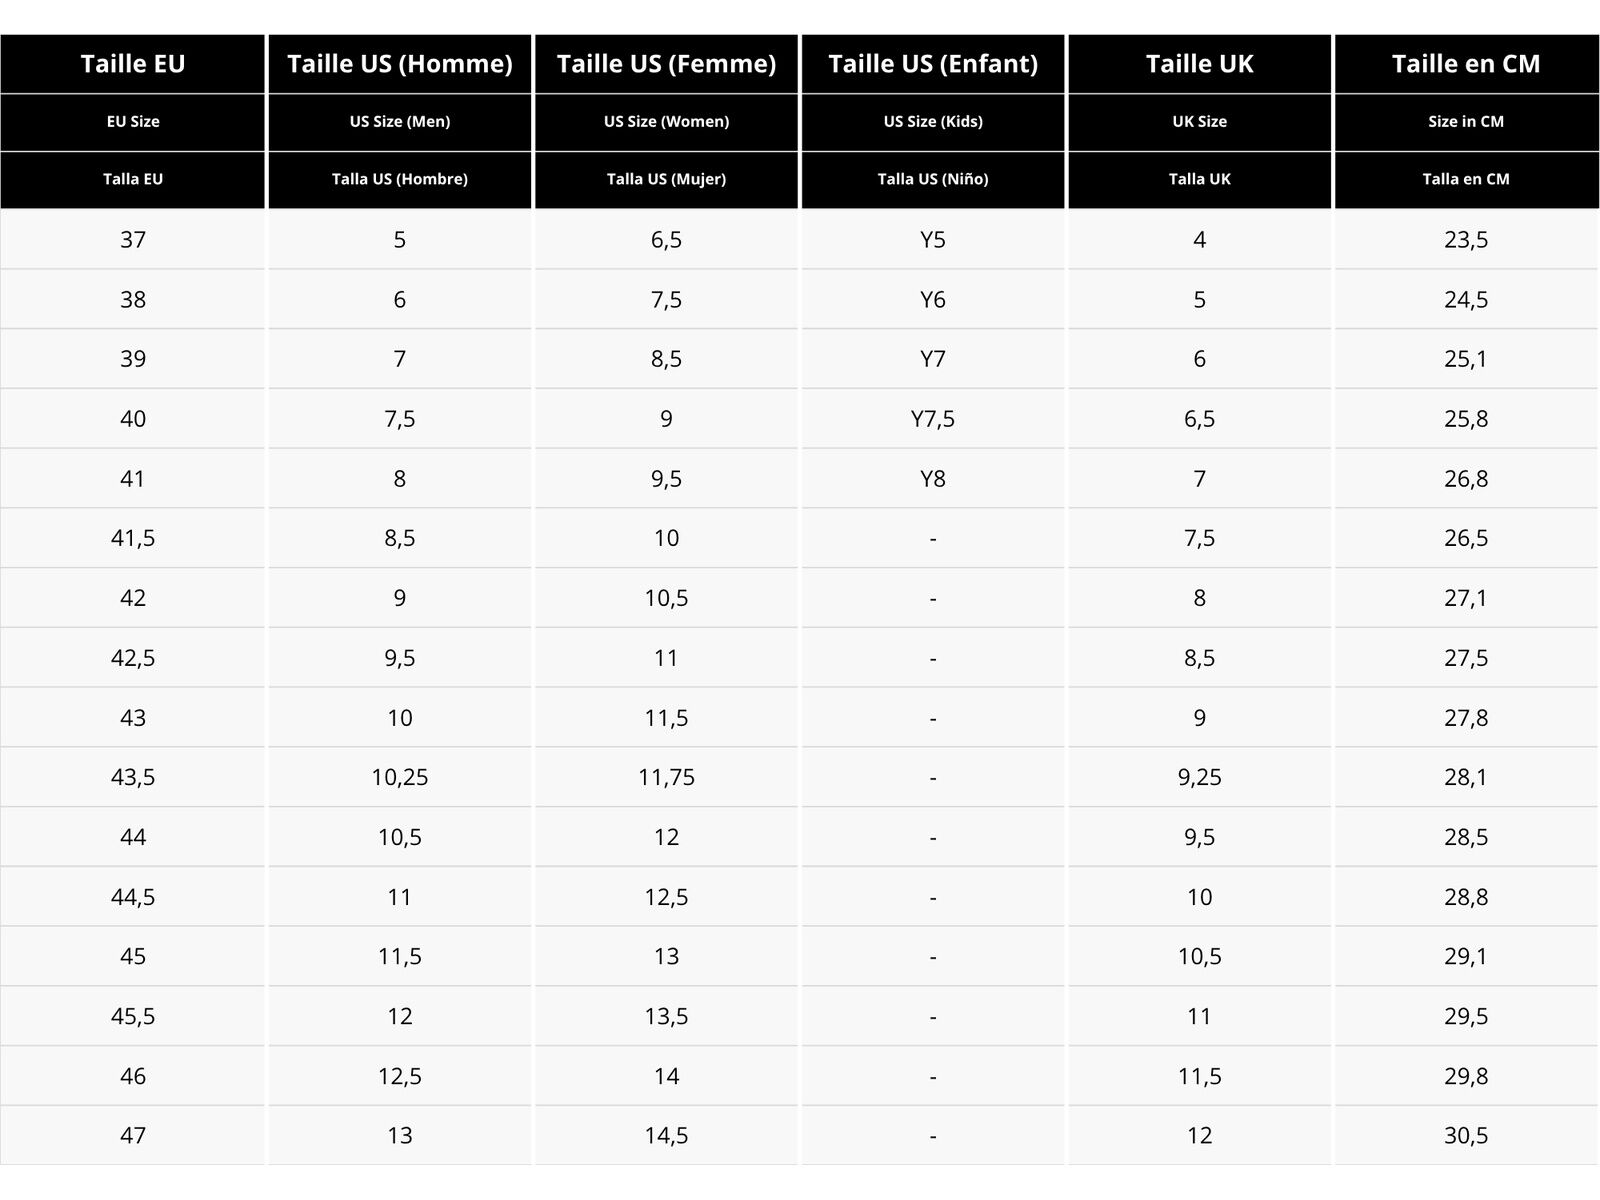
Task: Click the Y7,5 kids size cell
Action: [933, 418]
